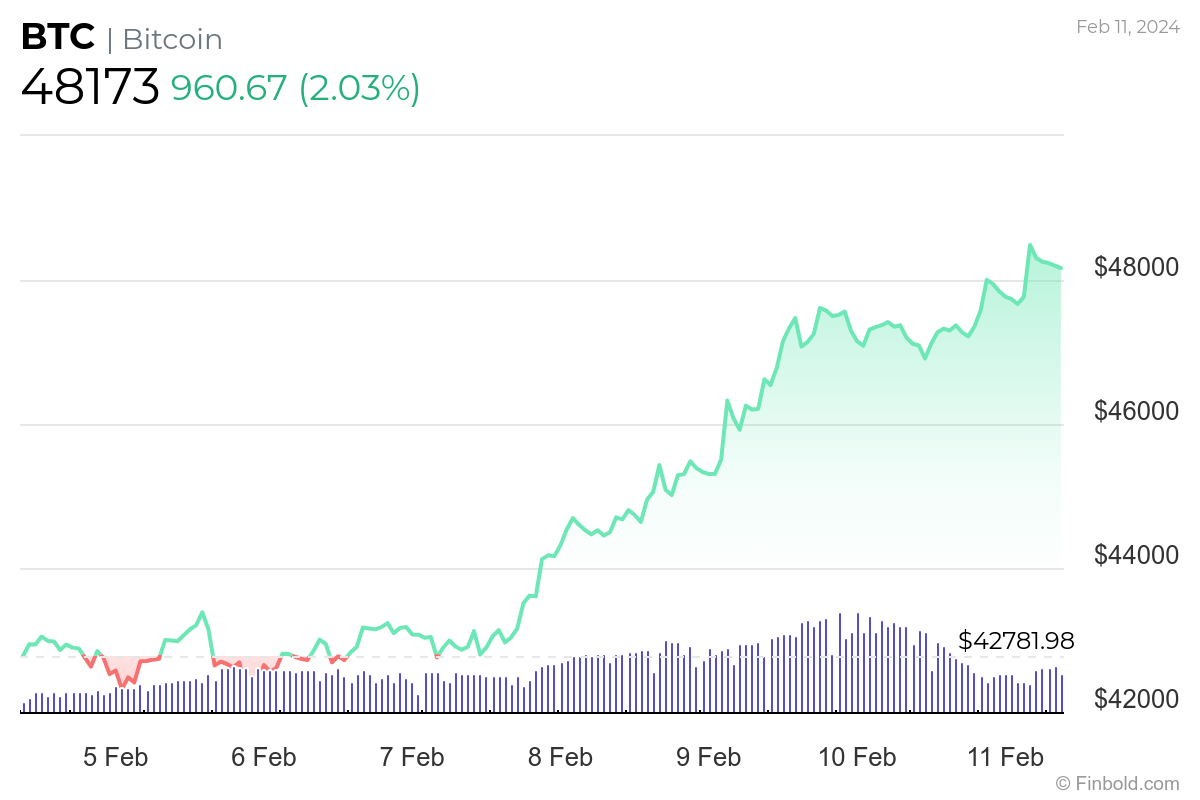The height and width of the screenshot is (800, 1200).
Task: Pick the 10 Feb axis label
Action: pyautogui.click(x=856, y=757)
